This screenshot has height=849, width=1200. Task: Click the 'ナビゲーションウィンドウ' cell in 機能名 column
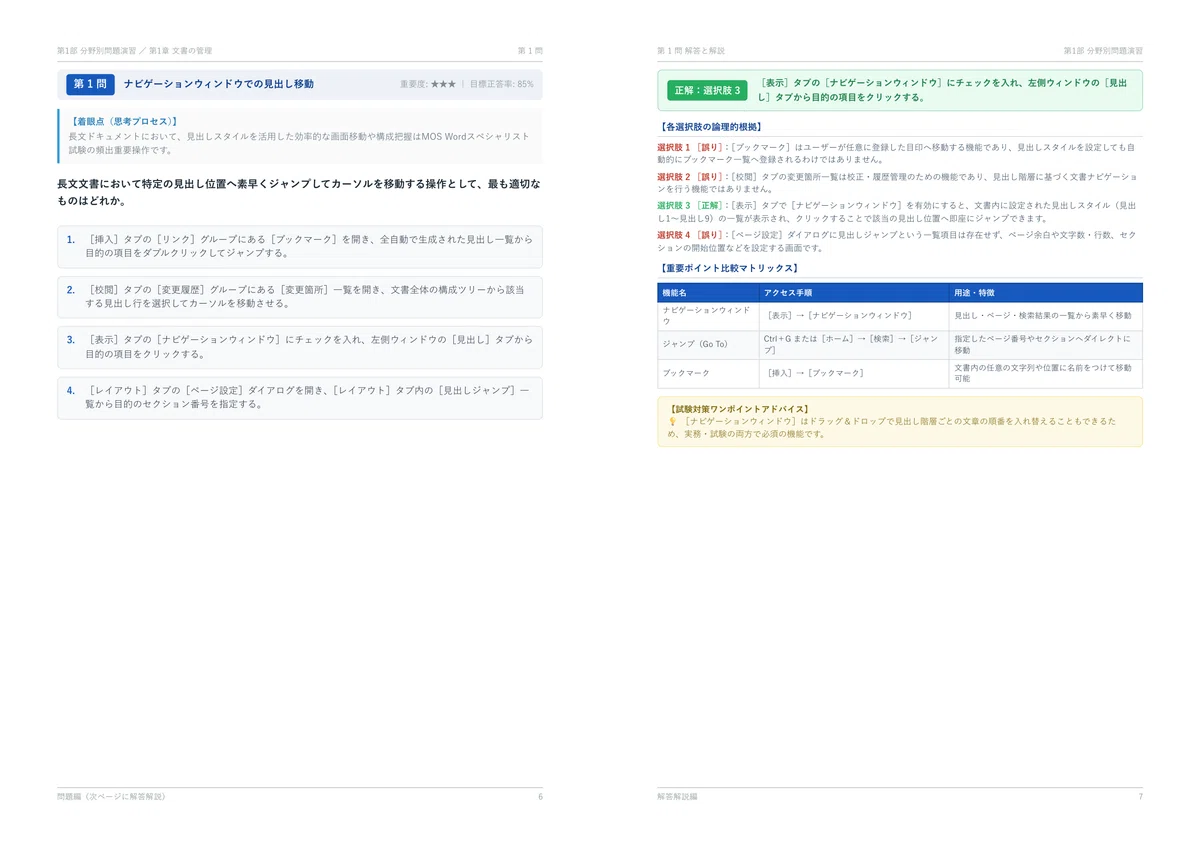707,316
